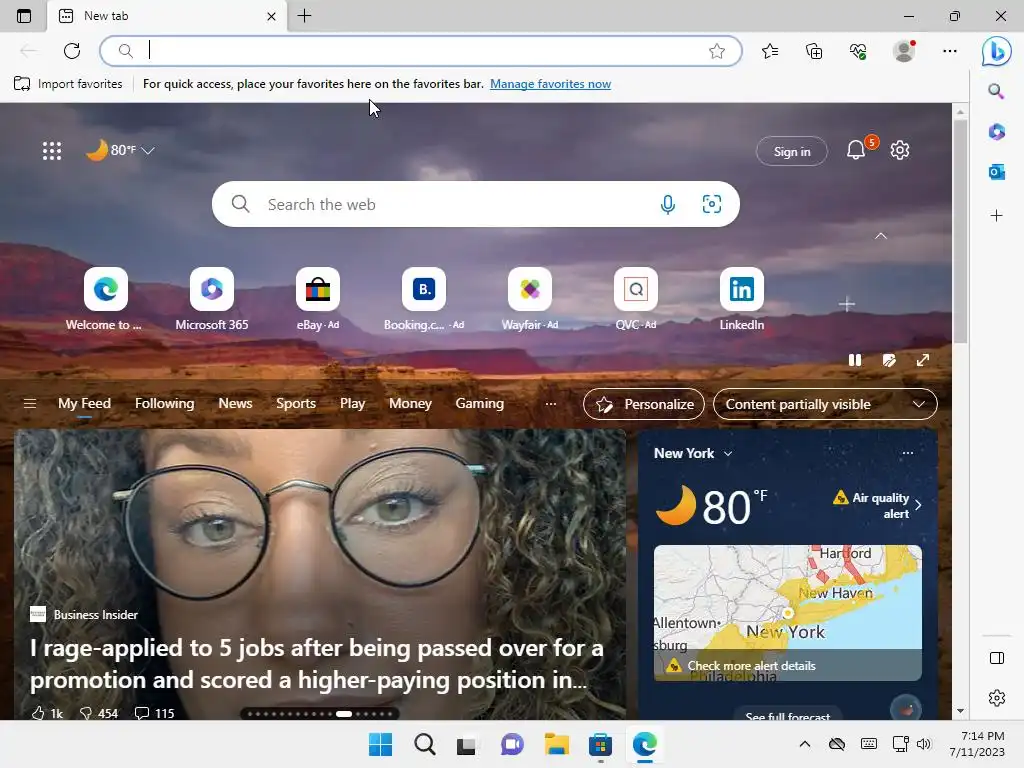1024x768 pixels.
Task: Open the Welcome to Edge quick link
Action: coord(105,299)
